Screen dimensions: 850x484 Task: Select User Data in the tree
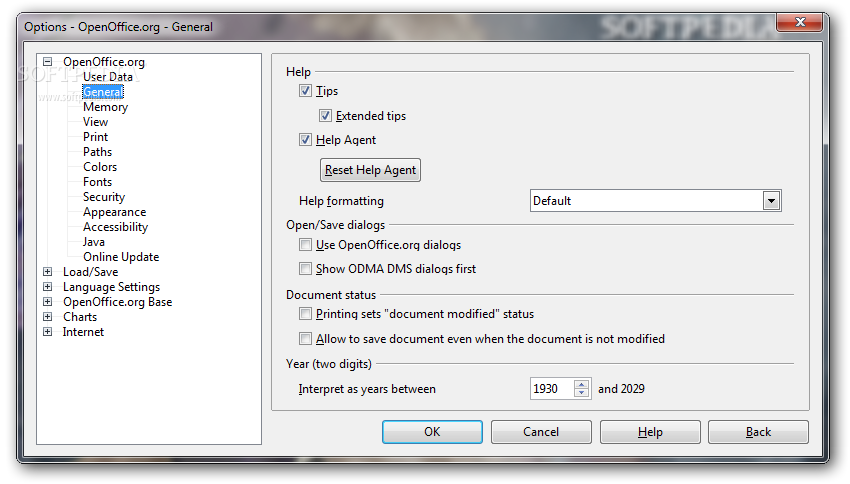click(107, 77)
